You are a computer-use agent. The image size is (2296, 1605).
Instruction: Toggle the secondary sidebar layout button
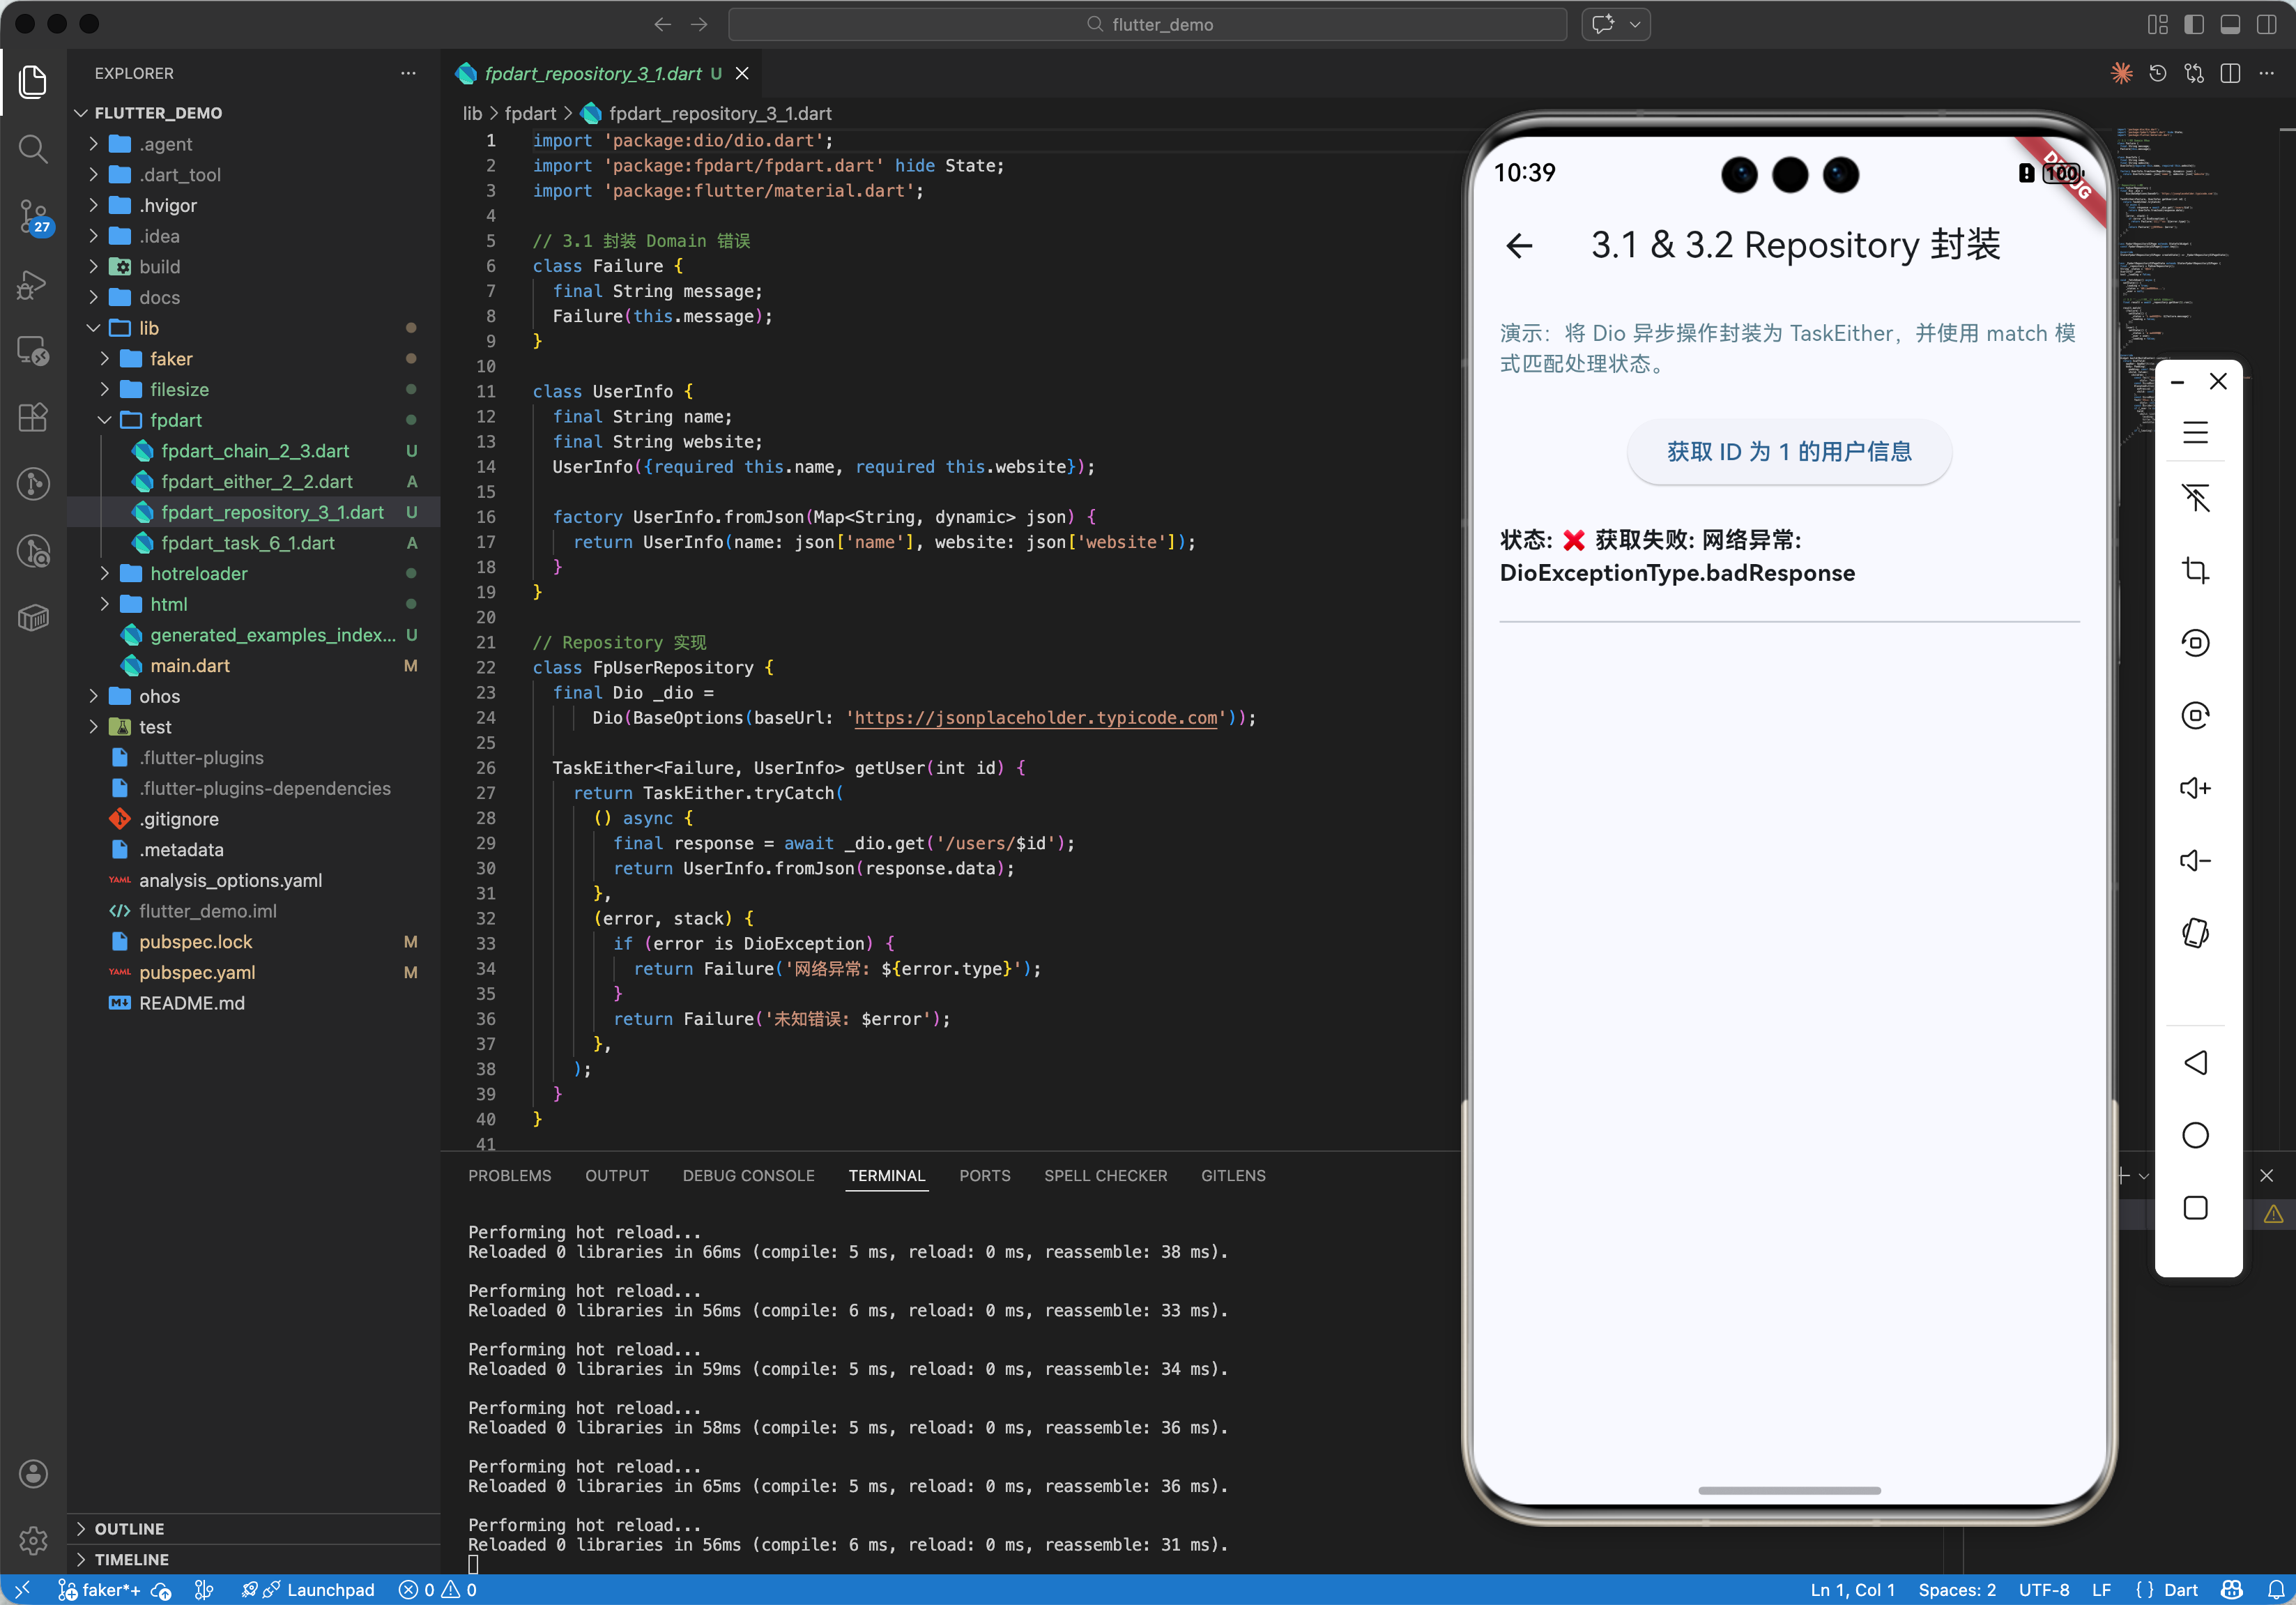point(2266,24)
